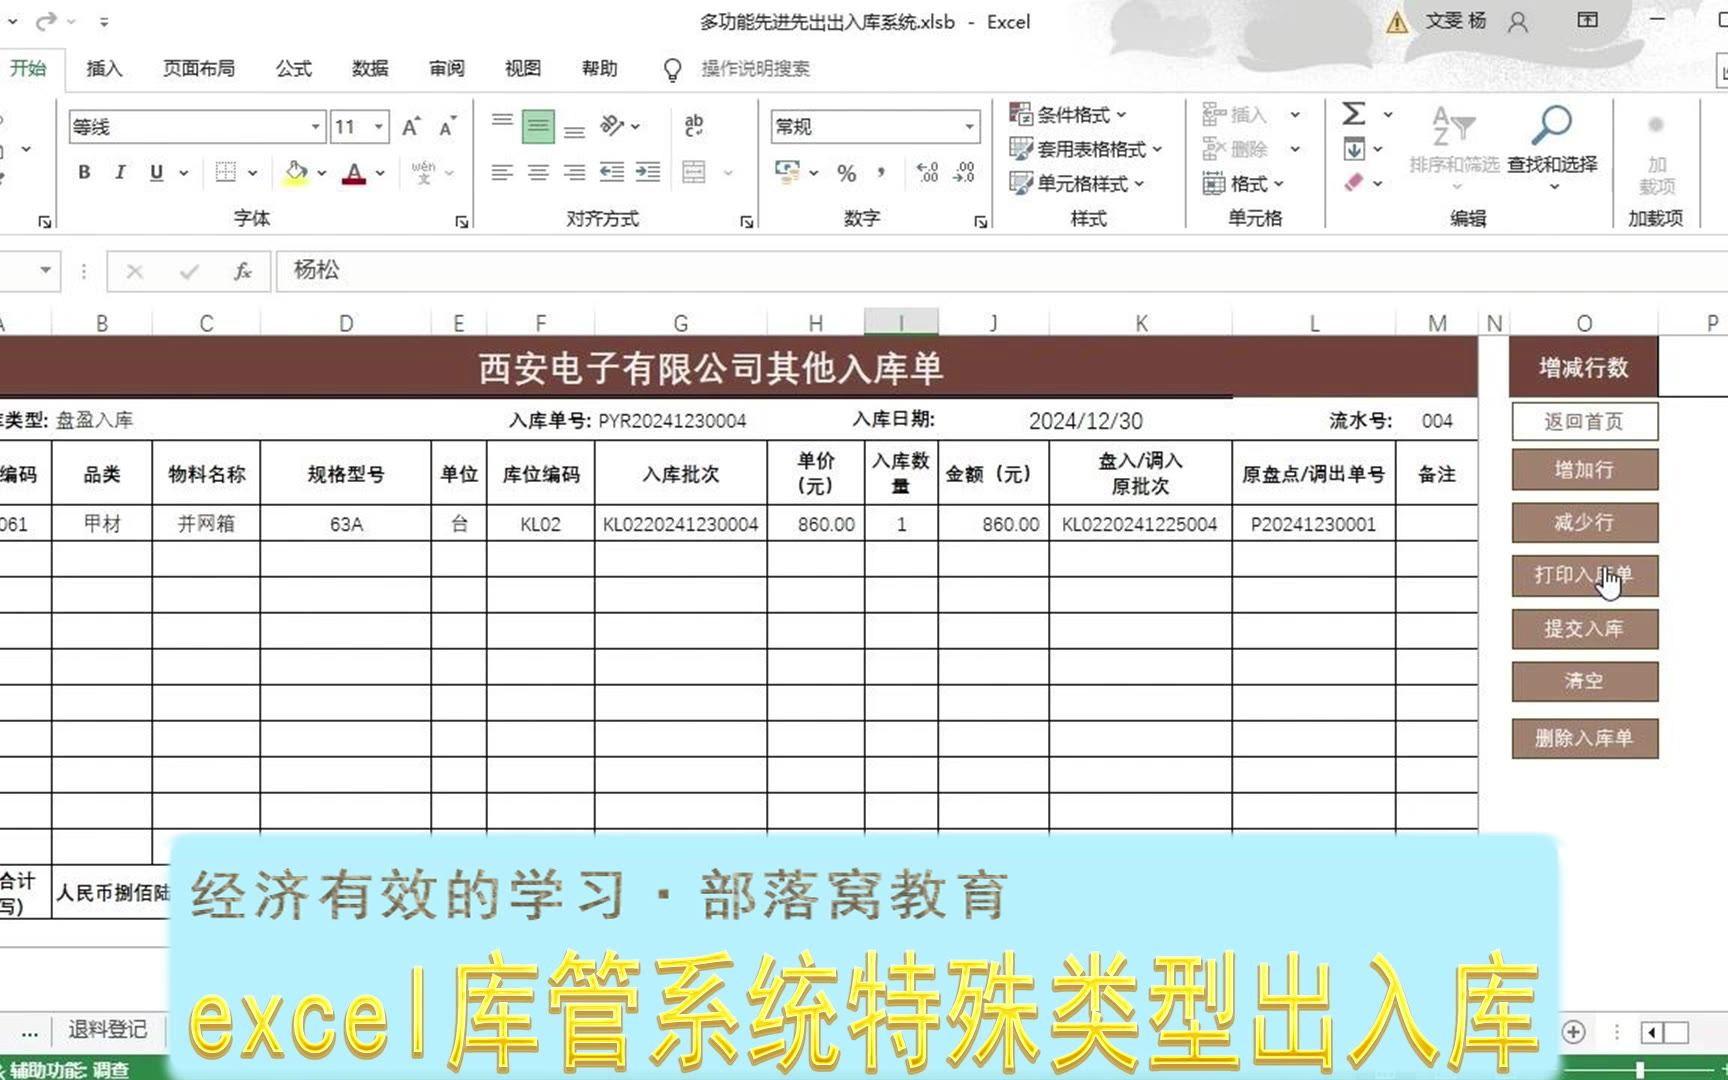Image resolution: width=1728 pixels, height=1080 pixels.
Task: Click the Clear eraser icon
Action: tap(1354, 182)
